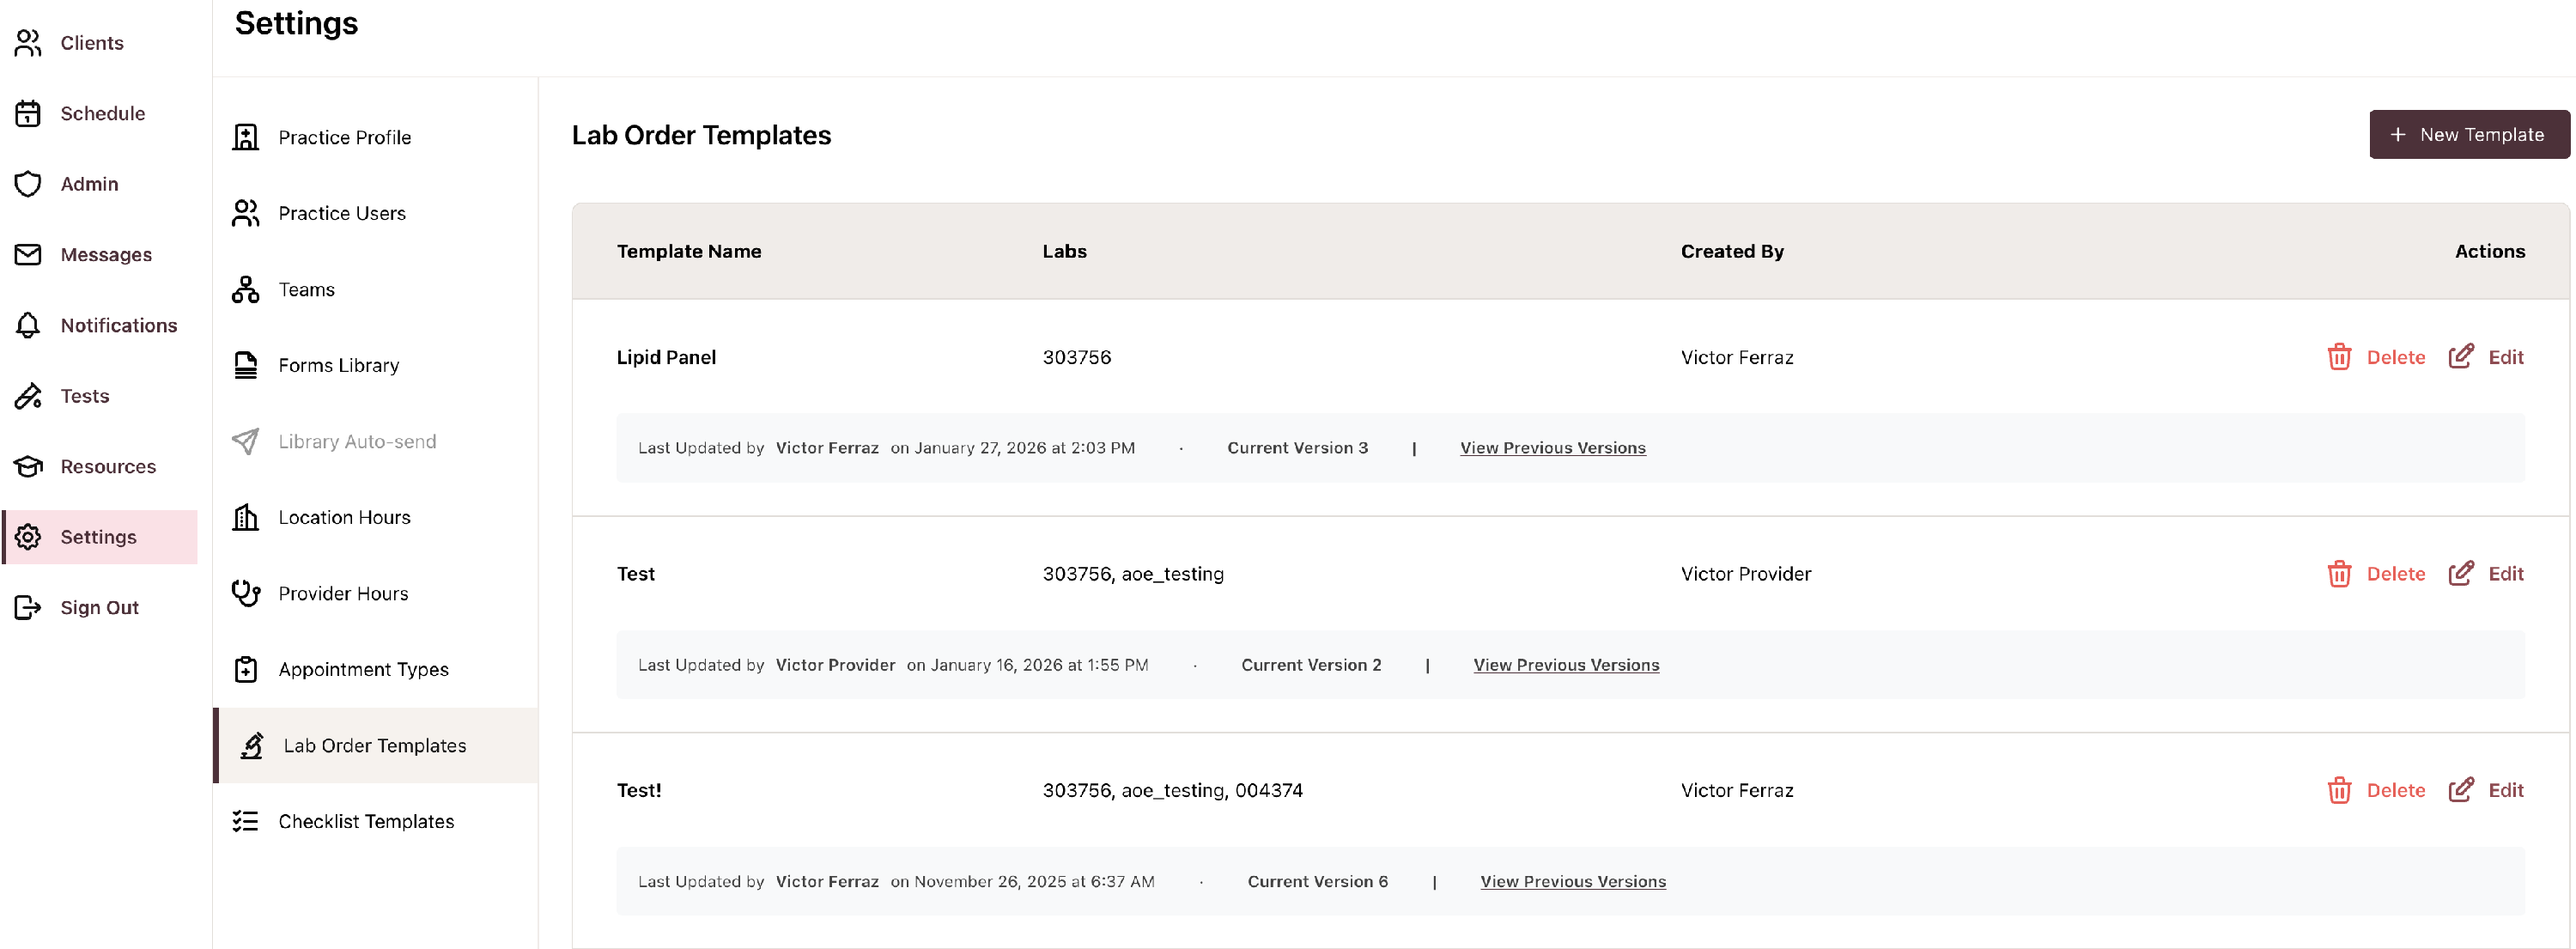Create a New Template
This screenshot has height=949, width=2576.
point(2467,134)
